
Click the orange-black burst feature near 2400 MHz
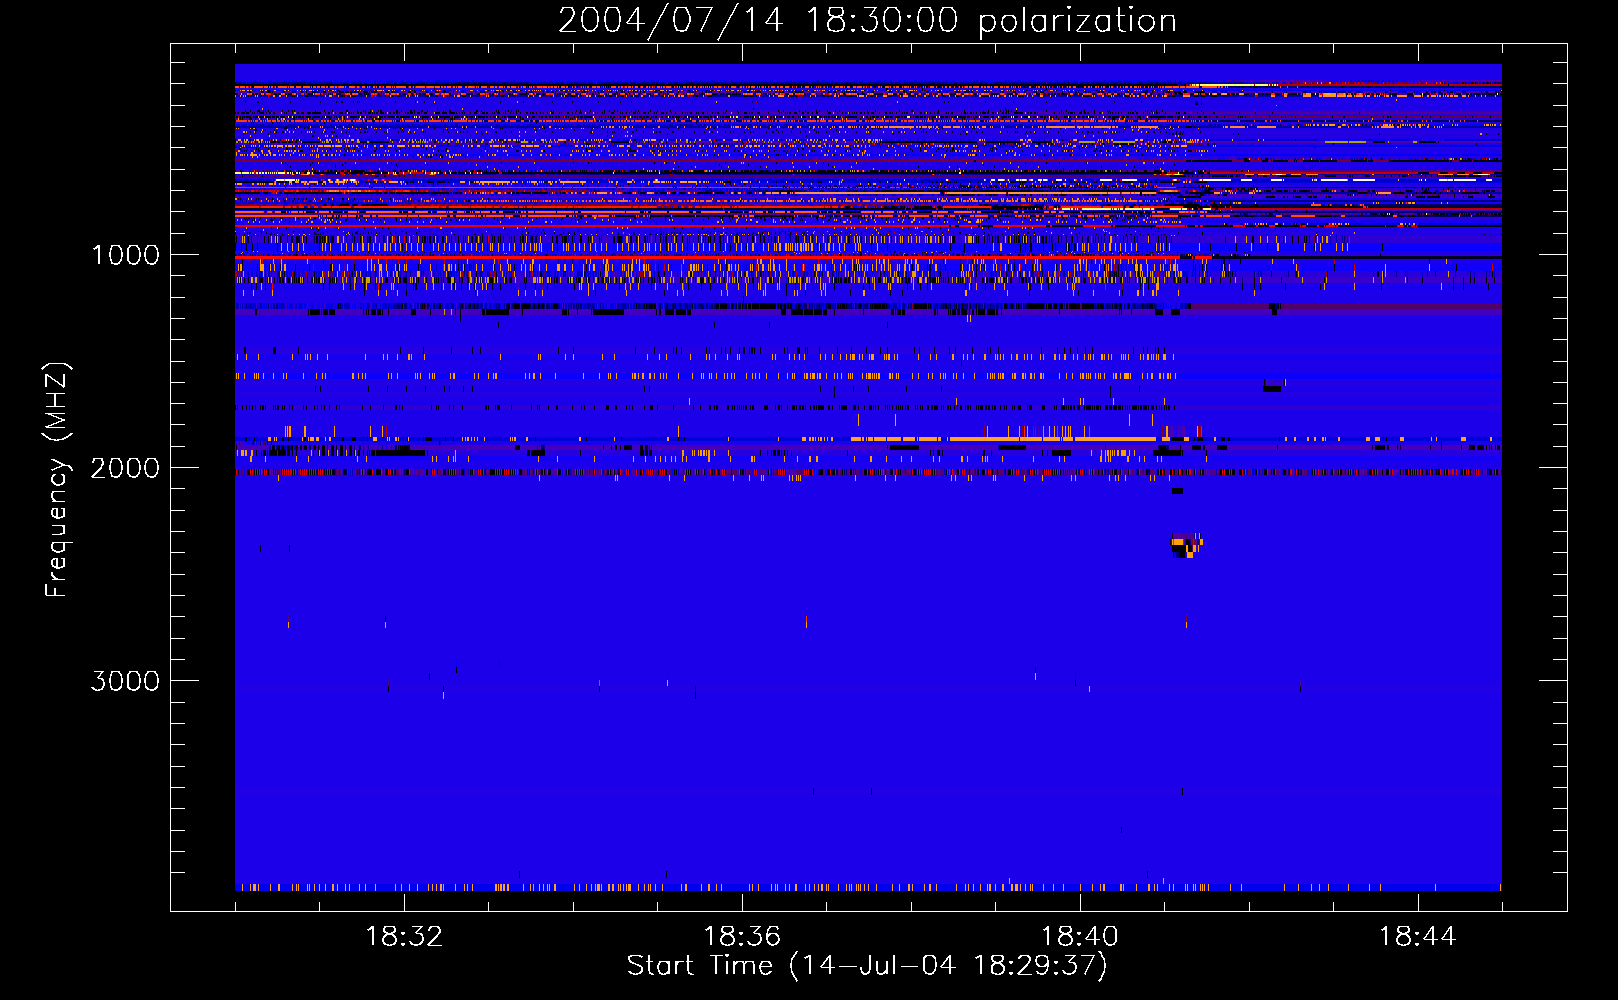1186,545
